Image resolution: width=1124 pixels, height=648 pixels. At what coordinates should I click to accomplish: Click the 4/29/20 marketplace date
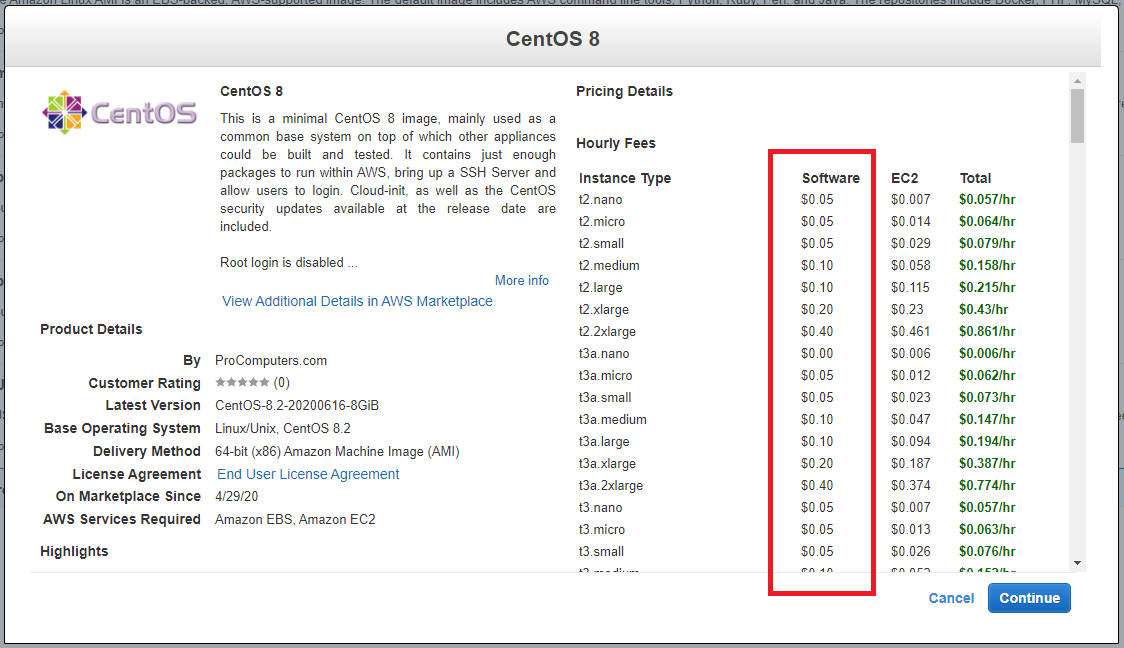[x=237, y=496]
